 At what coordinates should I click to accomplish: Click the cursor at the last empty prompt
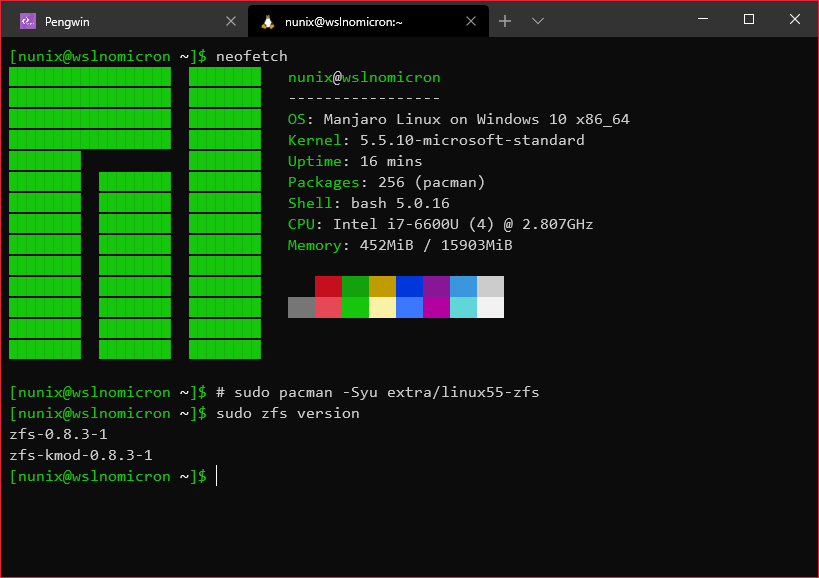coord(217,476)
